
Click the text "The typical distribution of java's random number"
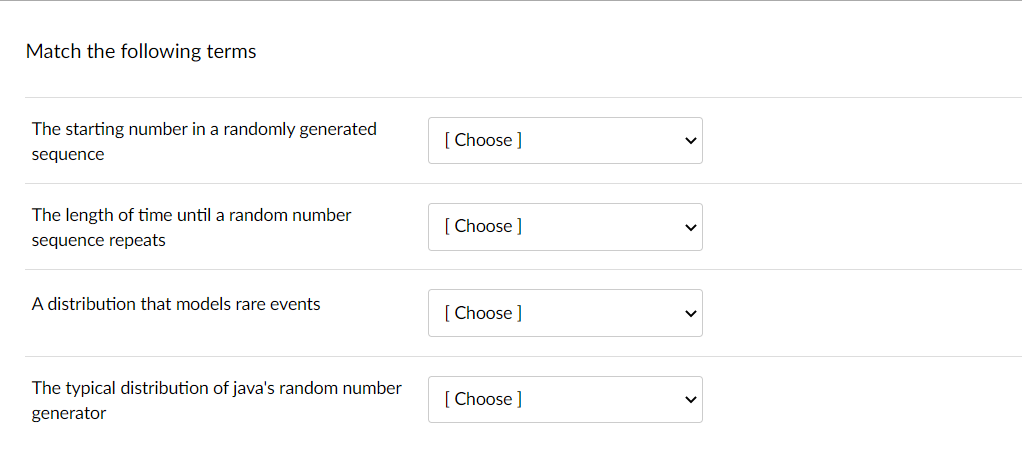pos(216,388)
